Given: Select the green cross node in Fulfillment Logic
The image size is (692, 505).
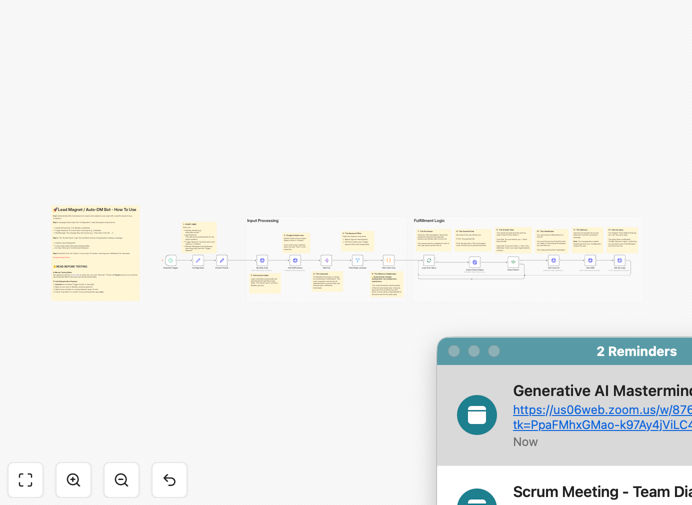Looking at the screenshot, I should [513, 262].
